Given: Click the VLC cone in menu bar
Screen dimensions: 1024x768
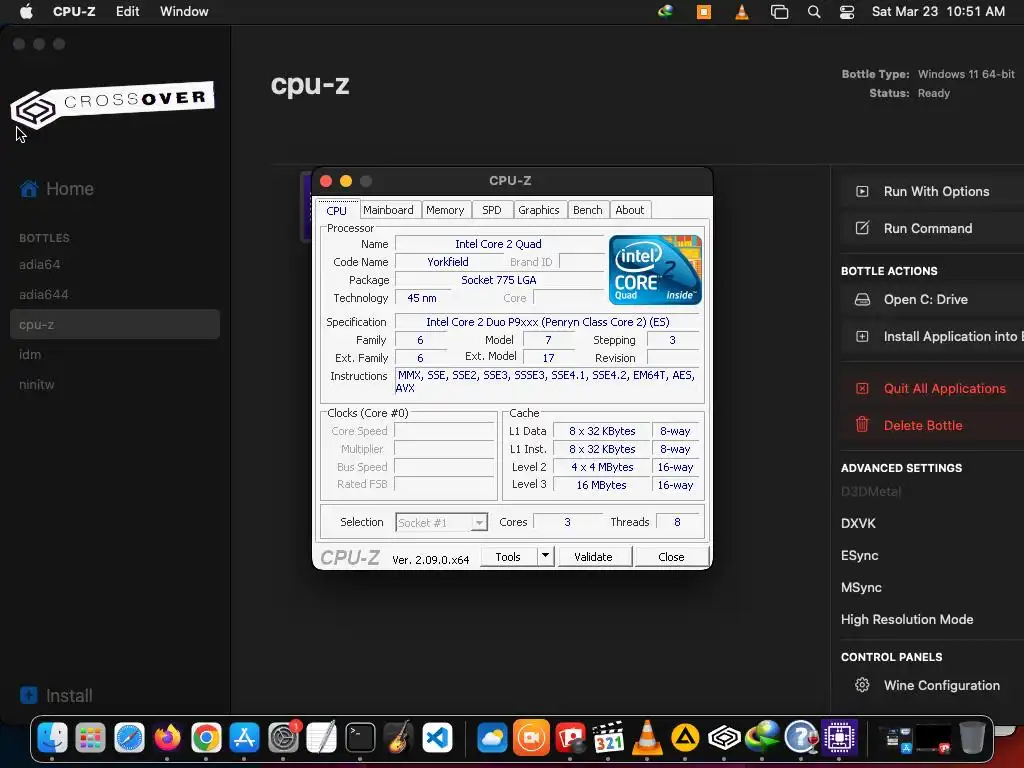Looking at the screenshot, I should coord(742,11).
